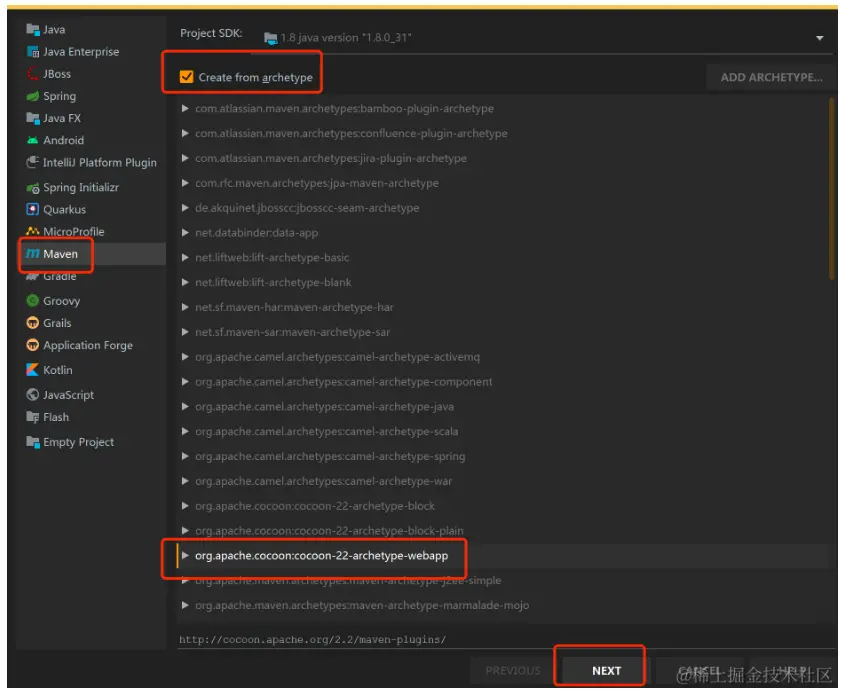Viewport: 841px width, 693px height.
Task: Select Quarkus project type label
Action: (x=64, y=209)
